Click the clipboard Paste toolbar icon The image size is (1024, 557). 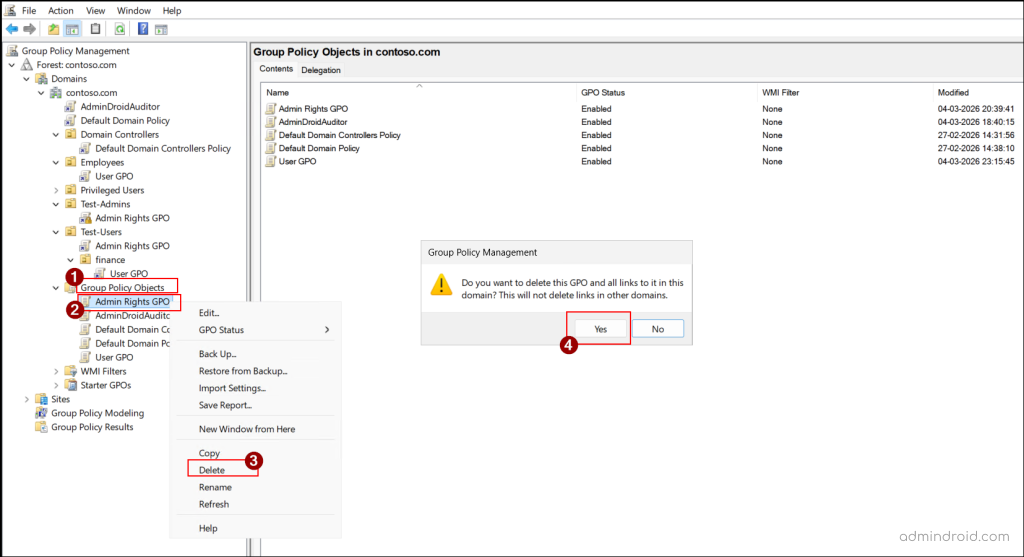(95, 29)
